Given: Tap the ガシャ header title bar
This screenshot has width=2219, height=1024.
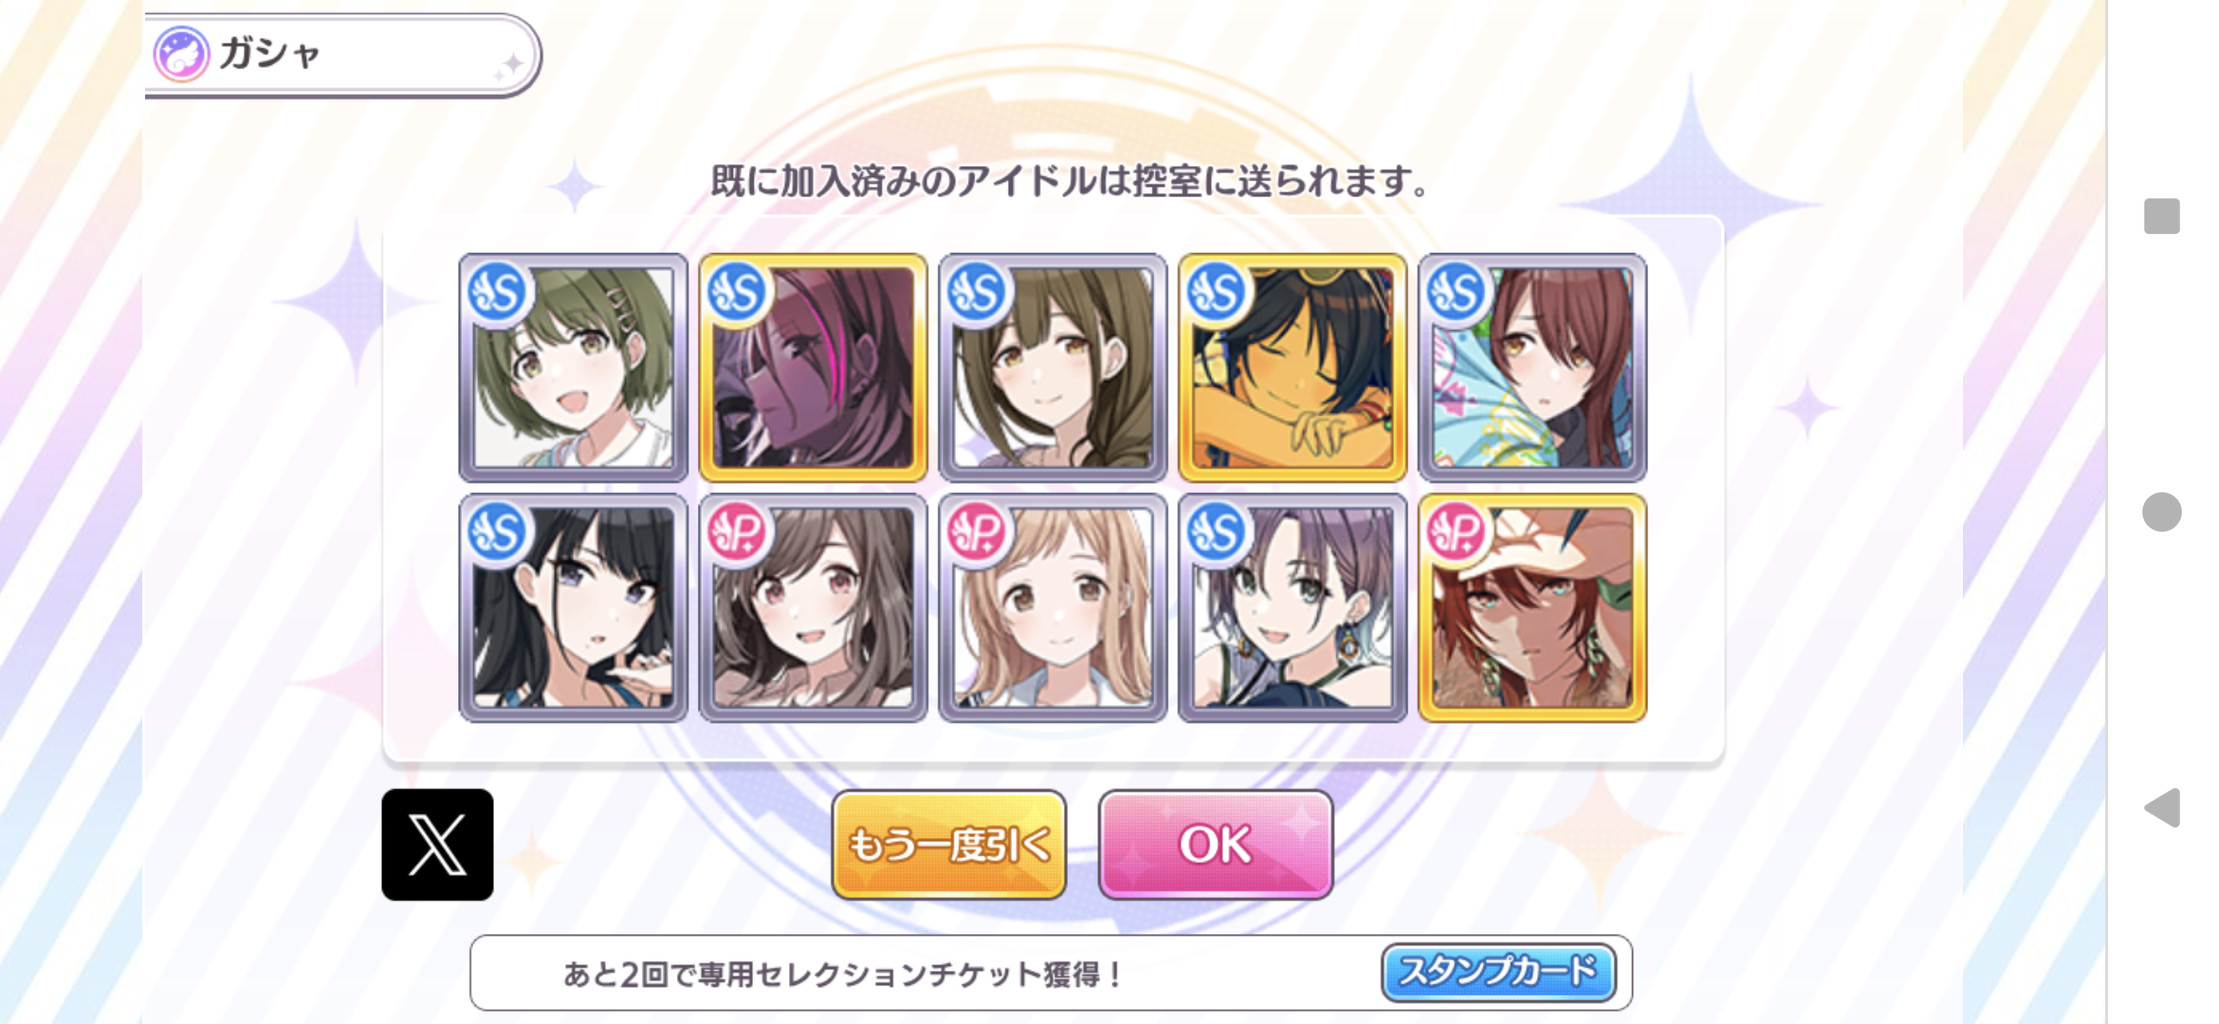Looking at the screenshot, I should pos(342,55).
